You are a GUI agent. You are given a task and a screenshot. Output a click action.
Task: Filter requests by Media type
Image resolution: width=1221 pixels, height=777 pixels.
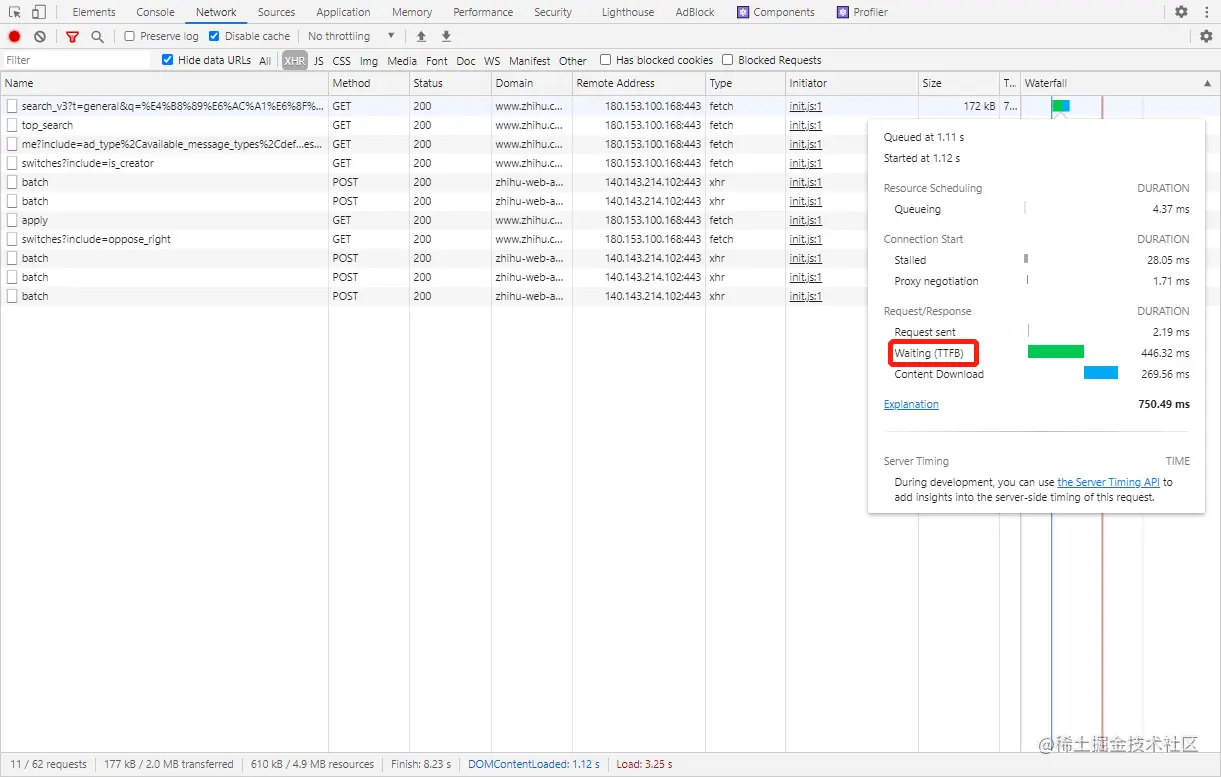pyautogui.click(x=402, y=61)
